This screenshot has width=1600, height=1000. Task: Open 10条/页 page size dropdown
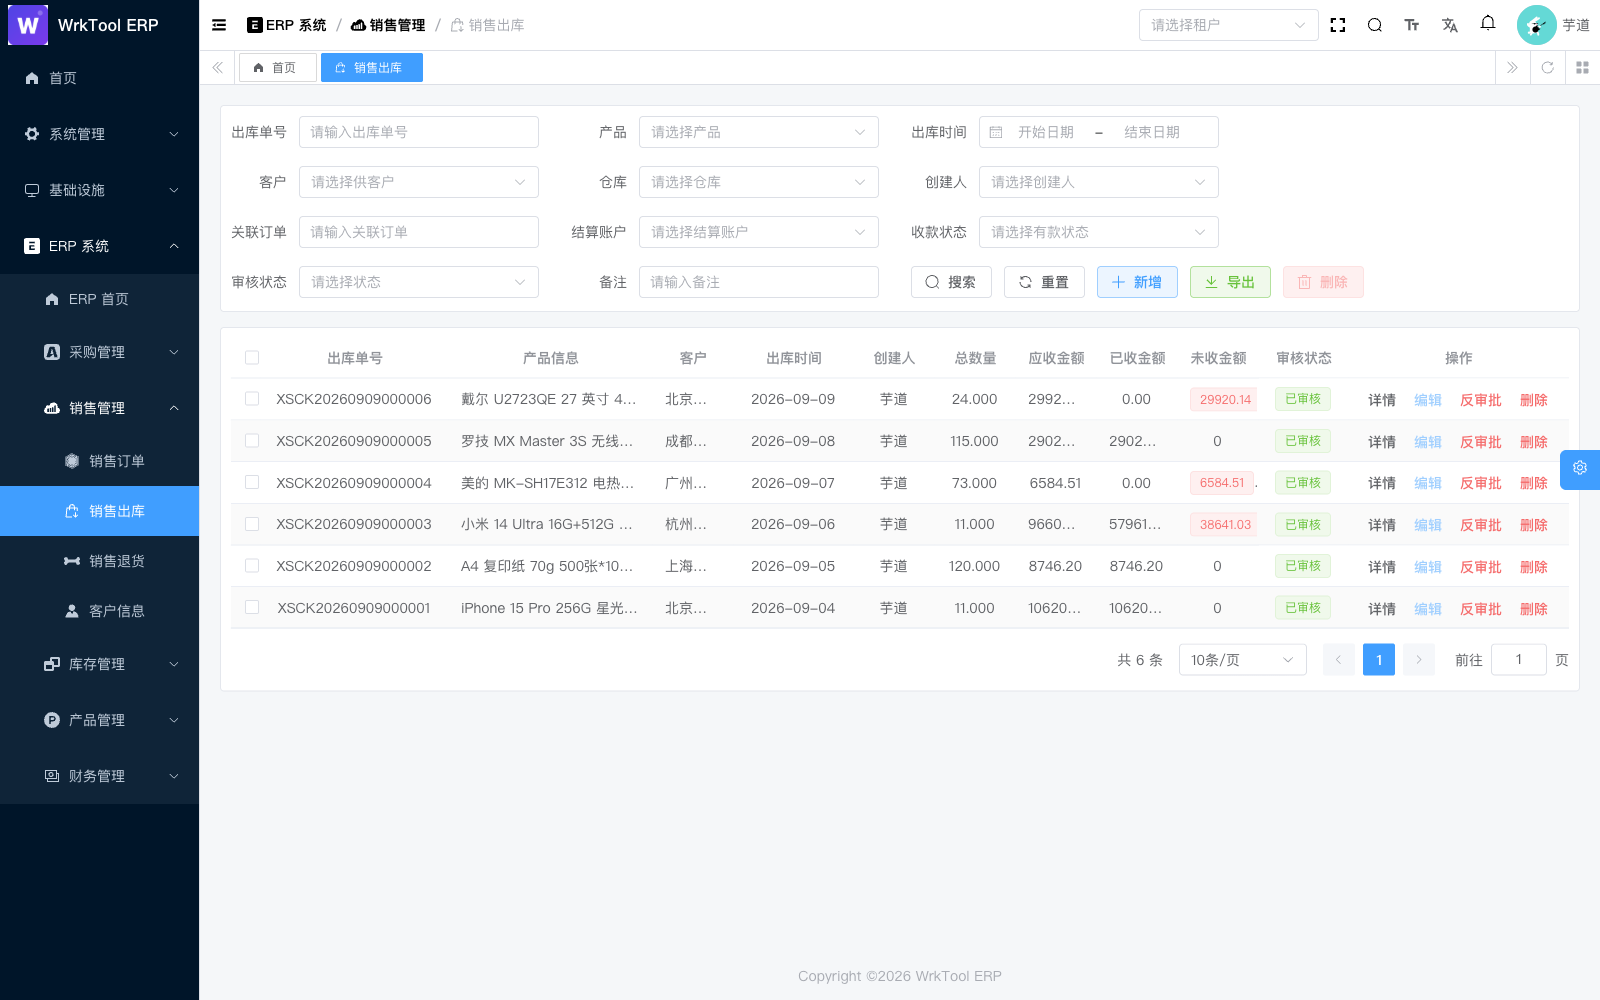coord(1242,660)
